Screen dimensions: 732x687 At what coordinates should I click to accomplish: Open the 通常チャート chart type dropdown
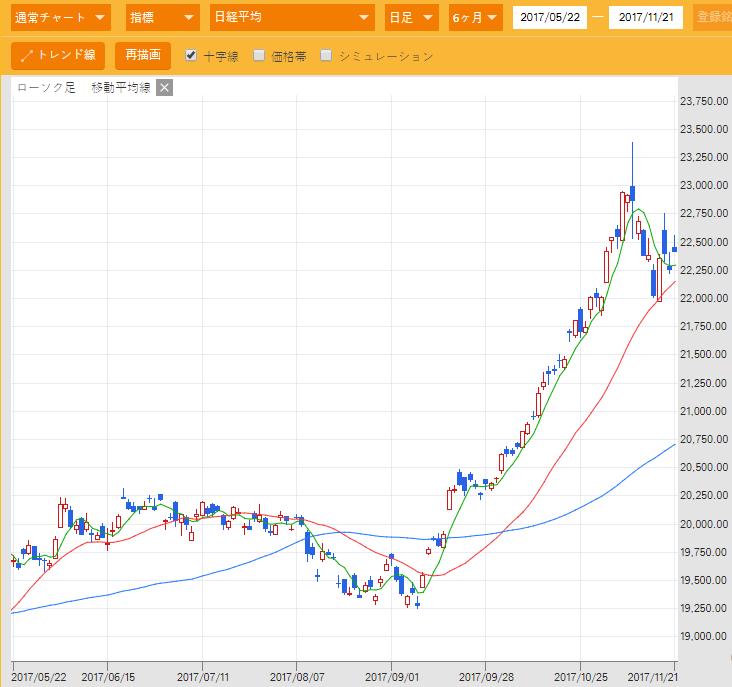coord(59,17)
